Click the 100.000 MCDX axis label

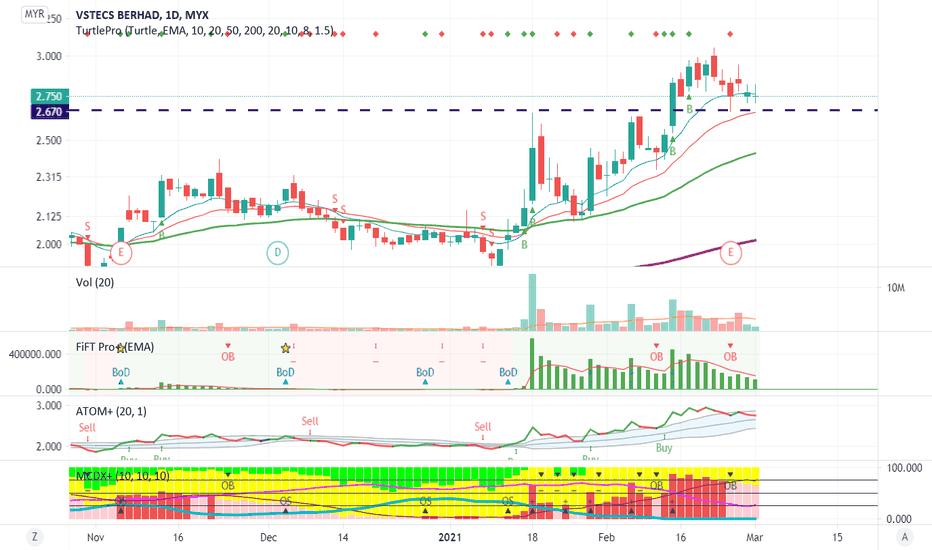click(x=904, y=468)
